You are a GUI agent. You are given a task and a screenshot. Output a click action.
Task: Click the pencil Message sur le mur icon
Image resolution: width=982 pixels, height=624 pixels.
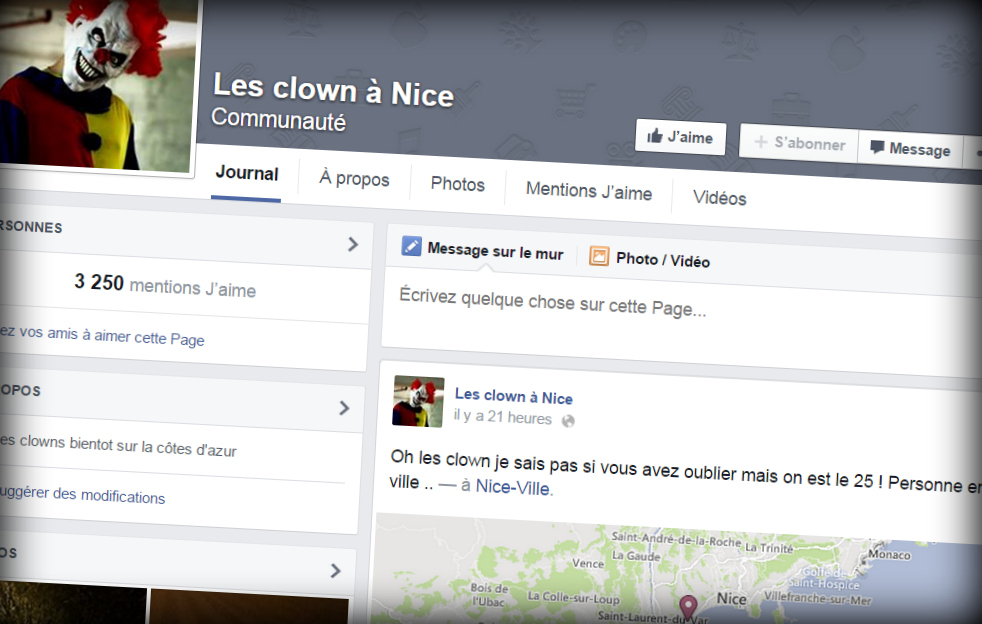[411, 247]
